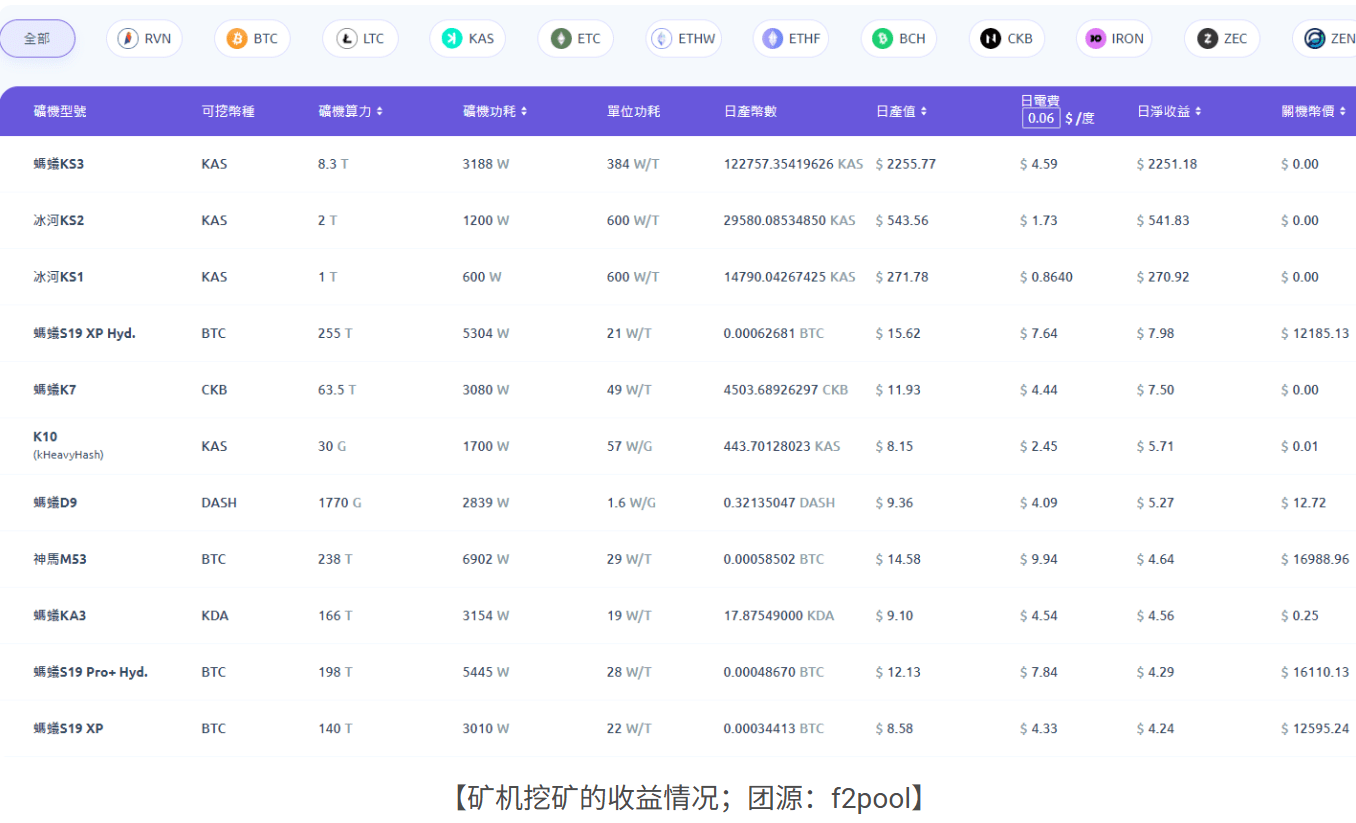Click the 0.00062681 BTC output

tap(774, 333)
